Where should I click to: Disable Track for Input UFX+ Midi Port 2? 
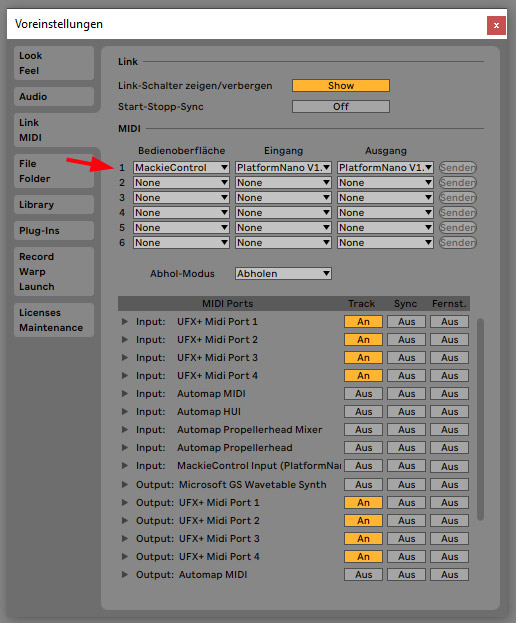tap(363, 339)
